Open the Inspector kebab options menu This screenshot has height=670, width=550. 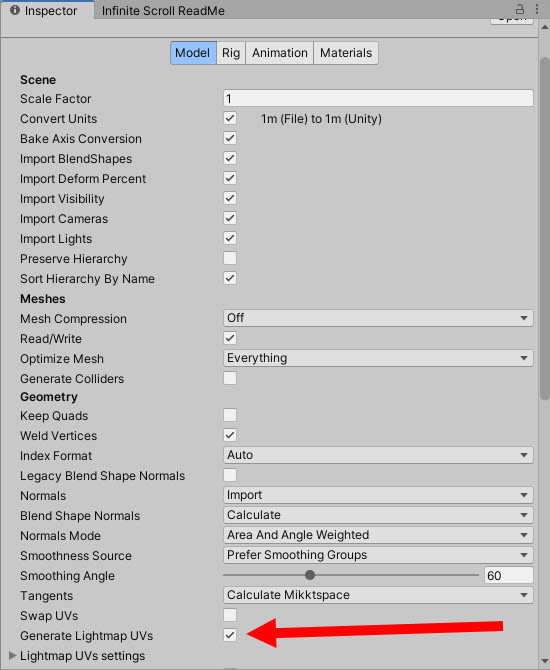[537, 9]
